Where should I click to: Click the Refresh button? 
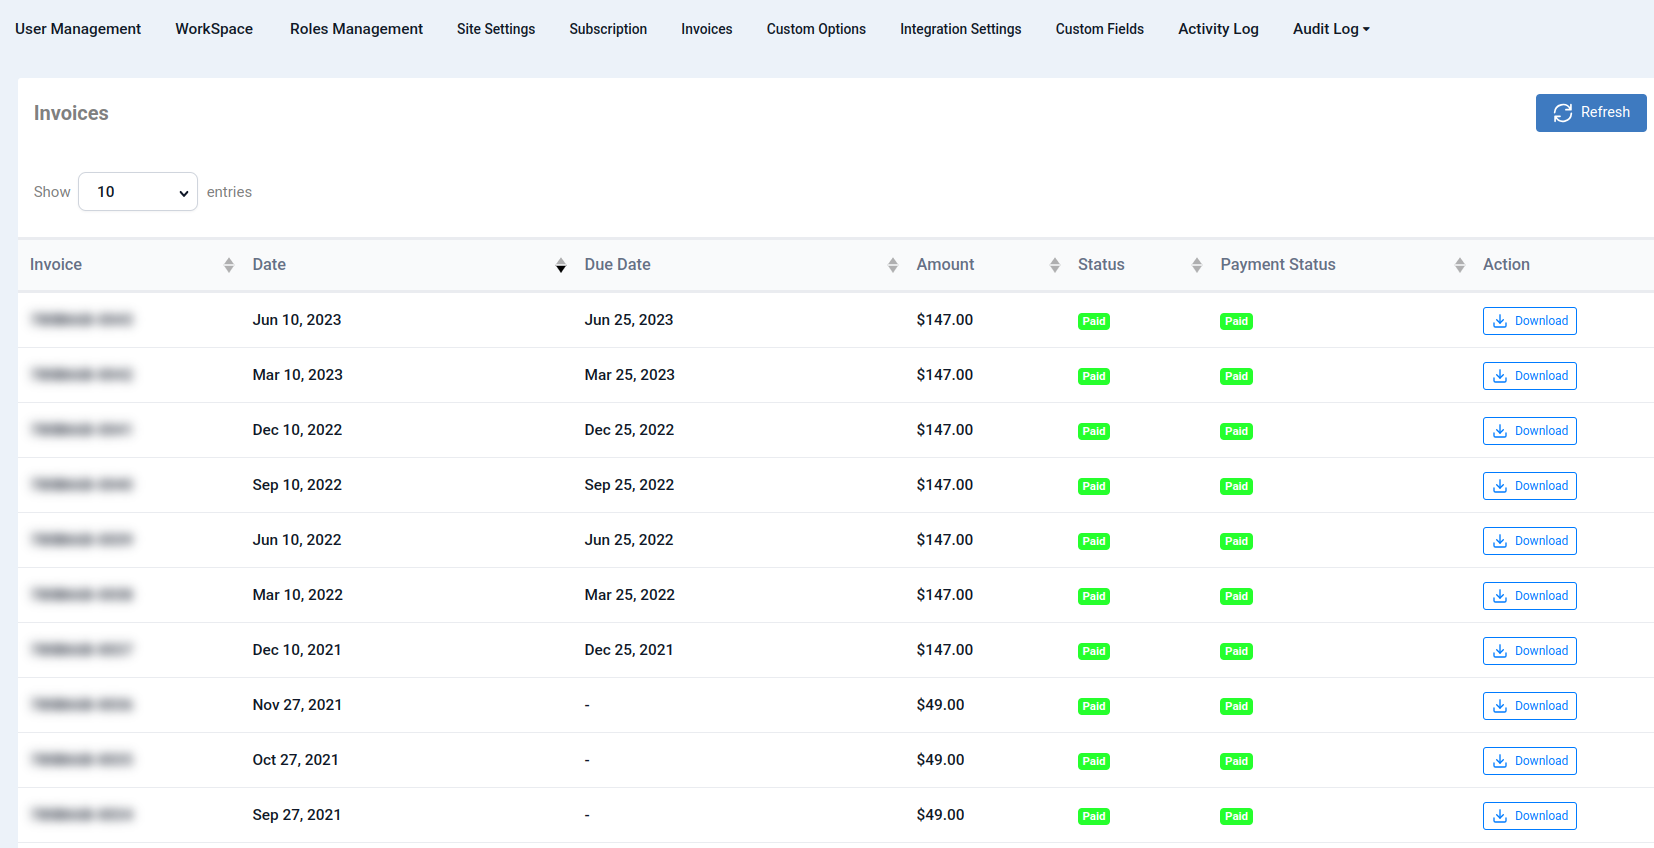point(1591,113)
